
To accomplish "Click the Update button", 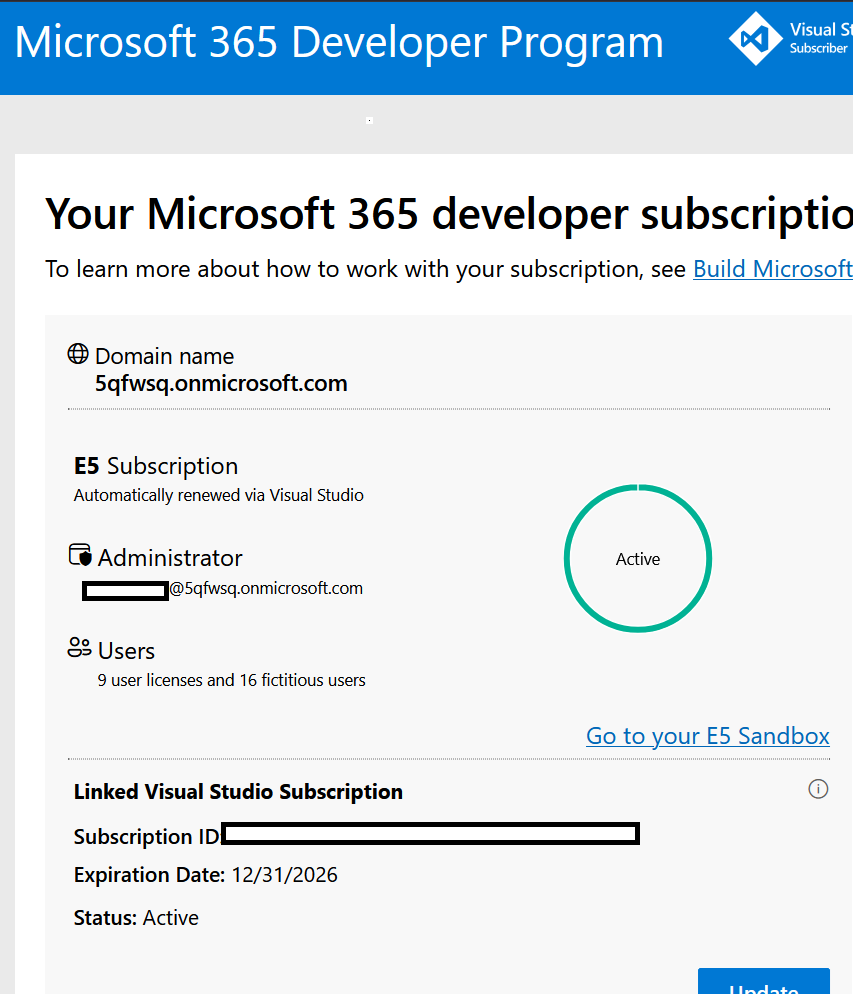I will pos(764,981).
